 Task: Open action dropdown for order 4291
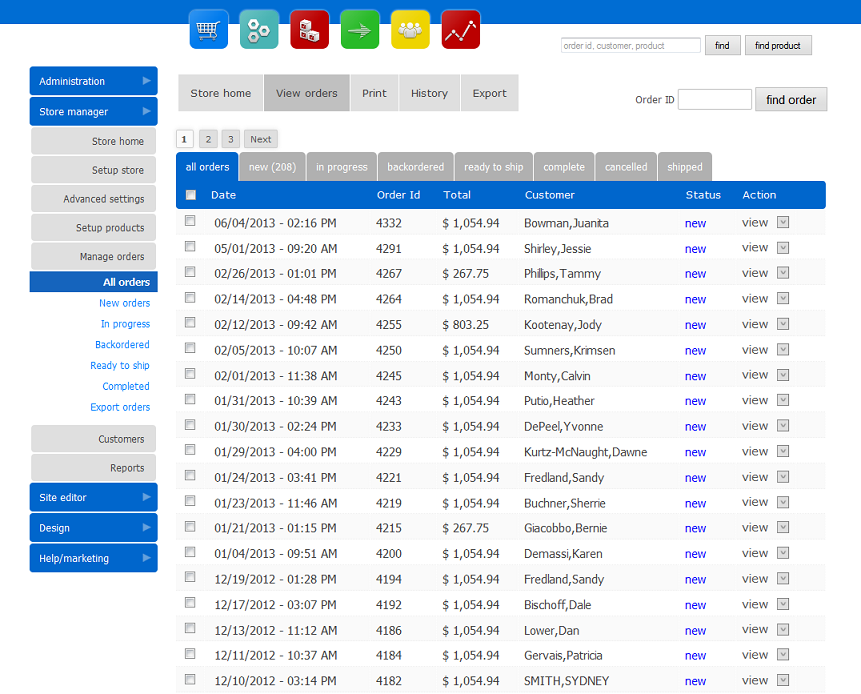[783, 248]
